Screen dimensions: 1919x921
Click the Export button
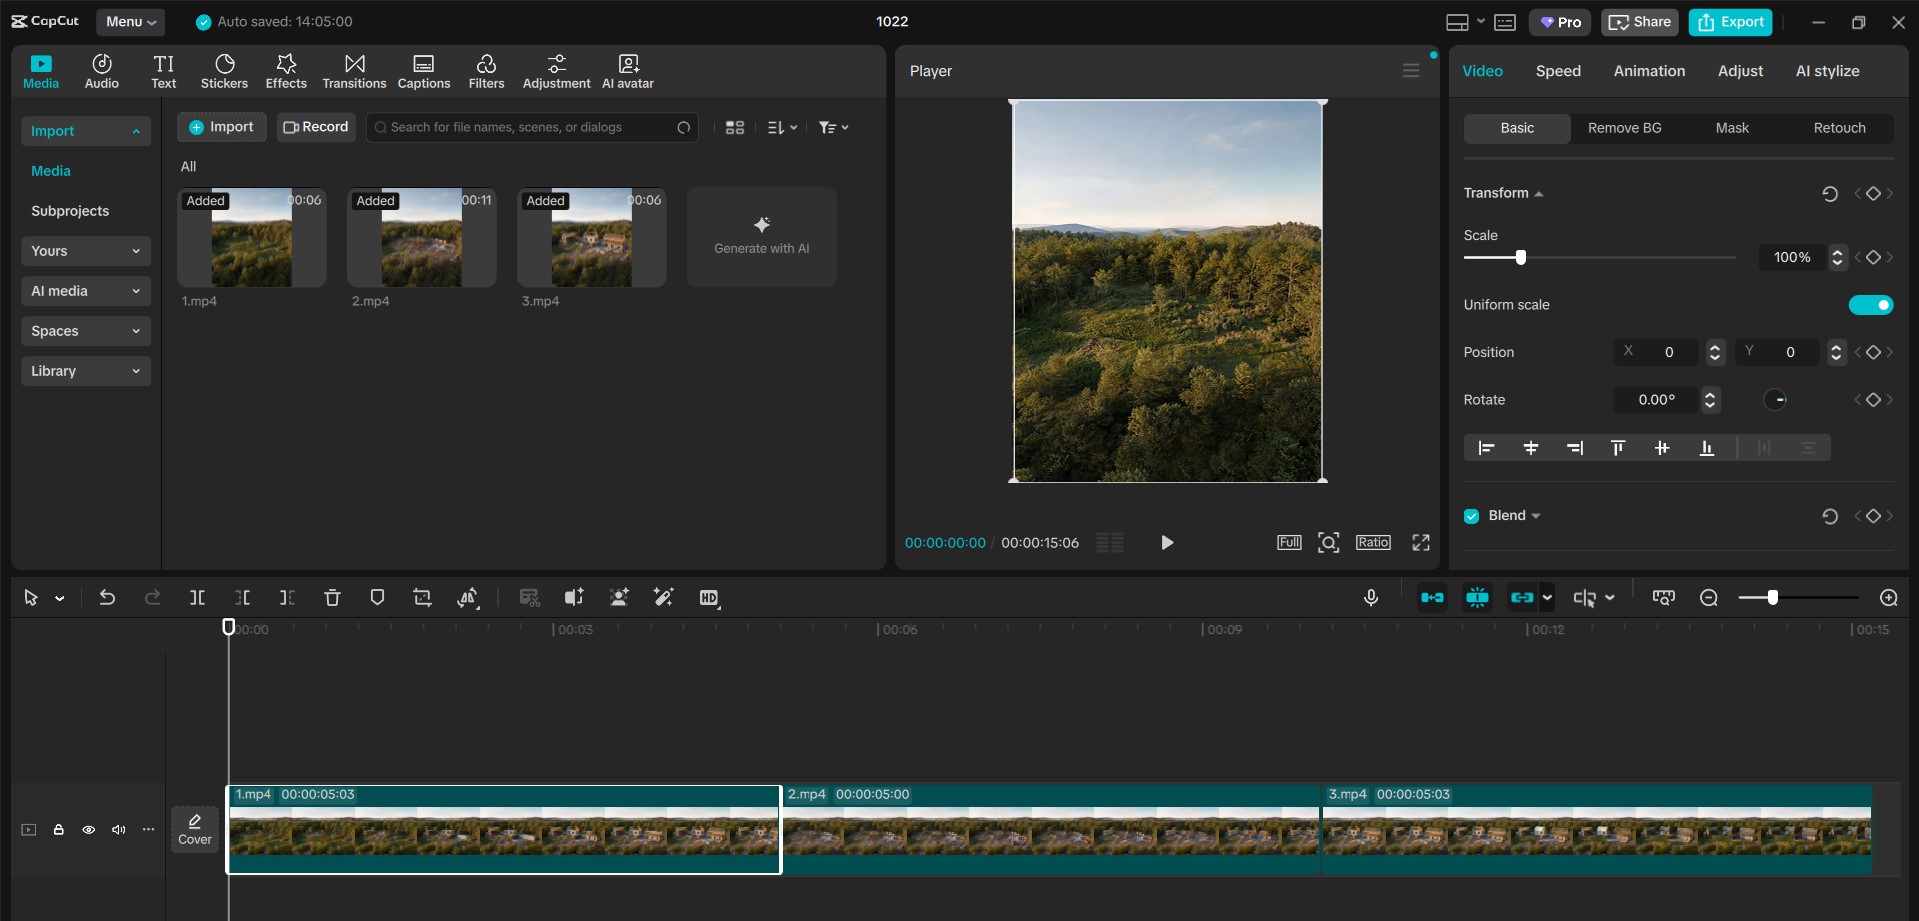tap(1730, 21)
